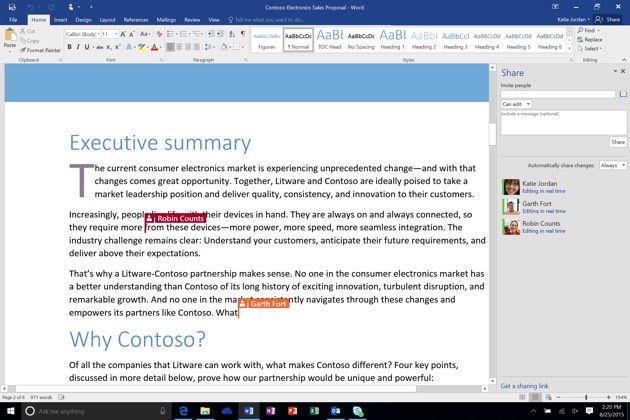Decrease font size with Shrink Font
Viewport: 630px width, 420px height.
click(131, 34)
